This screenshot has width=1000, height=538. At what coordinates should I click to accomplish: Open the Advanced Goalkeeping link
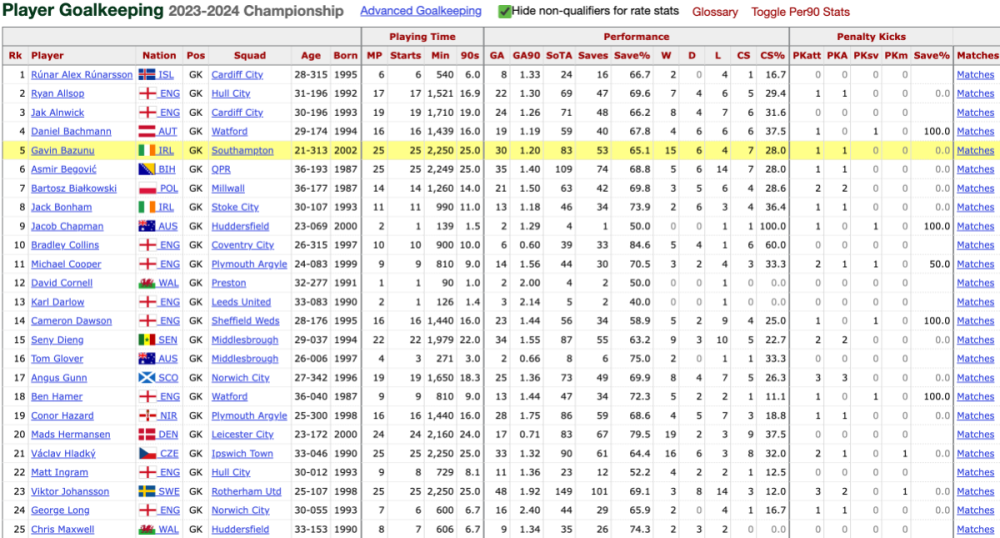tap(420, 11)
